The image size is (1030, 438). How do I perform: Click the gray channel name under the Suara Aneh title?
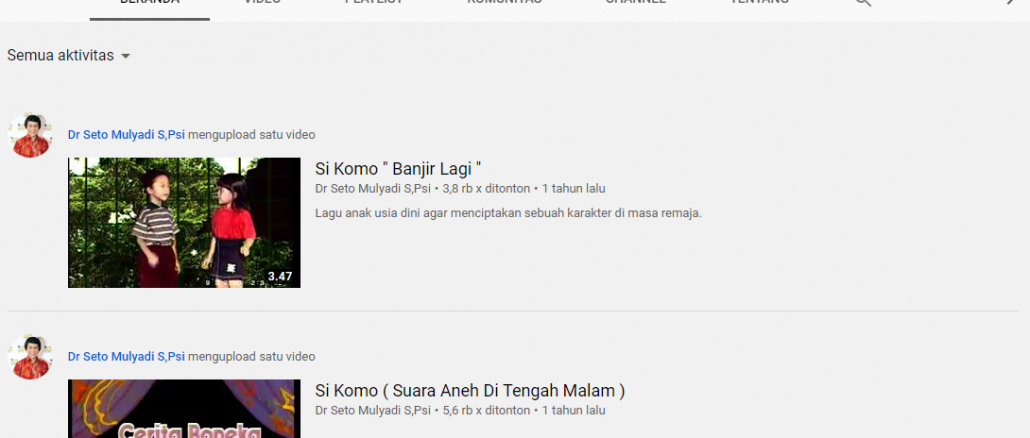click(x=373, y=410)
